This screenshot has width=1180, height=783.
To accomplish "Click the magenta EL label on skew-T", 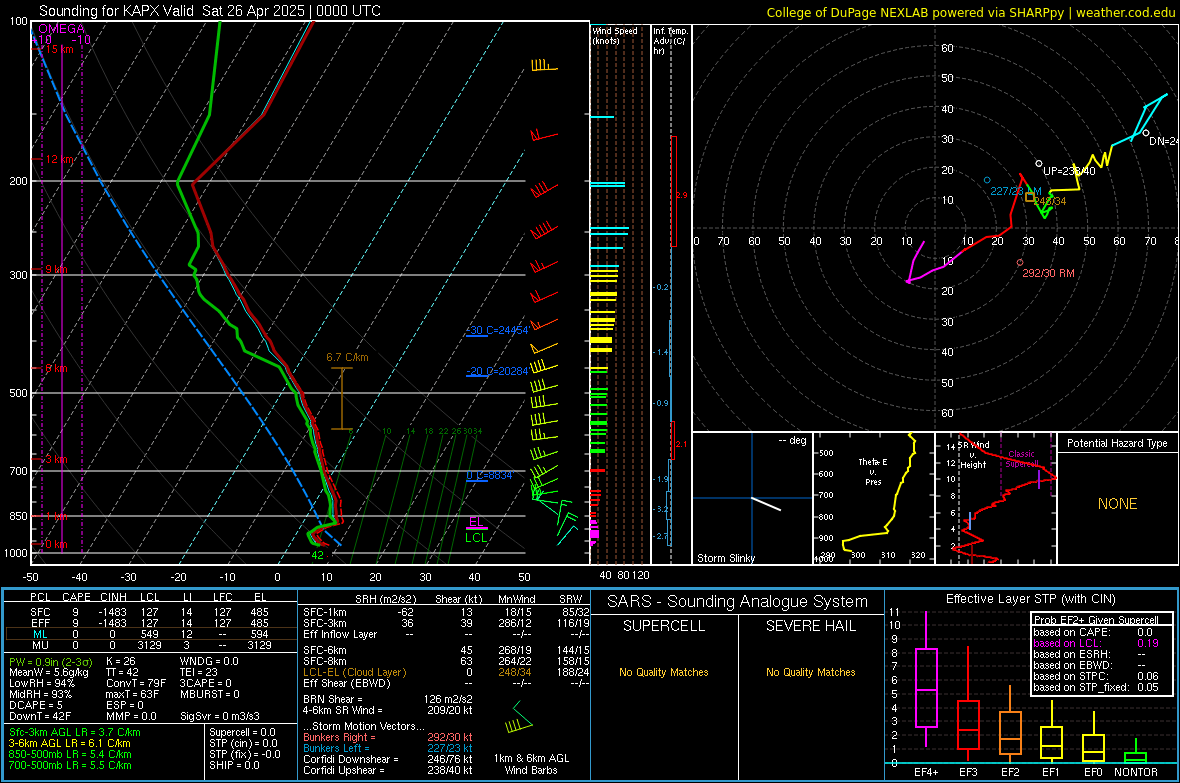I will [476, 522].
